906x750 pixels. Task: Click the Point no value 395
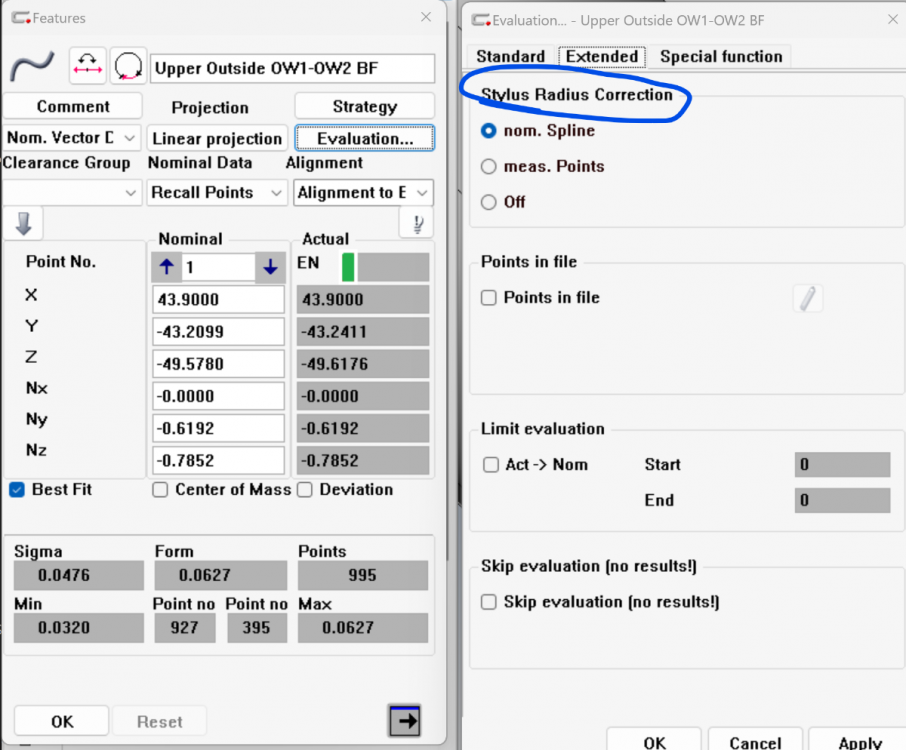(x=257, y=628)
